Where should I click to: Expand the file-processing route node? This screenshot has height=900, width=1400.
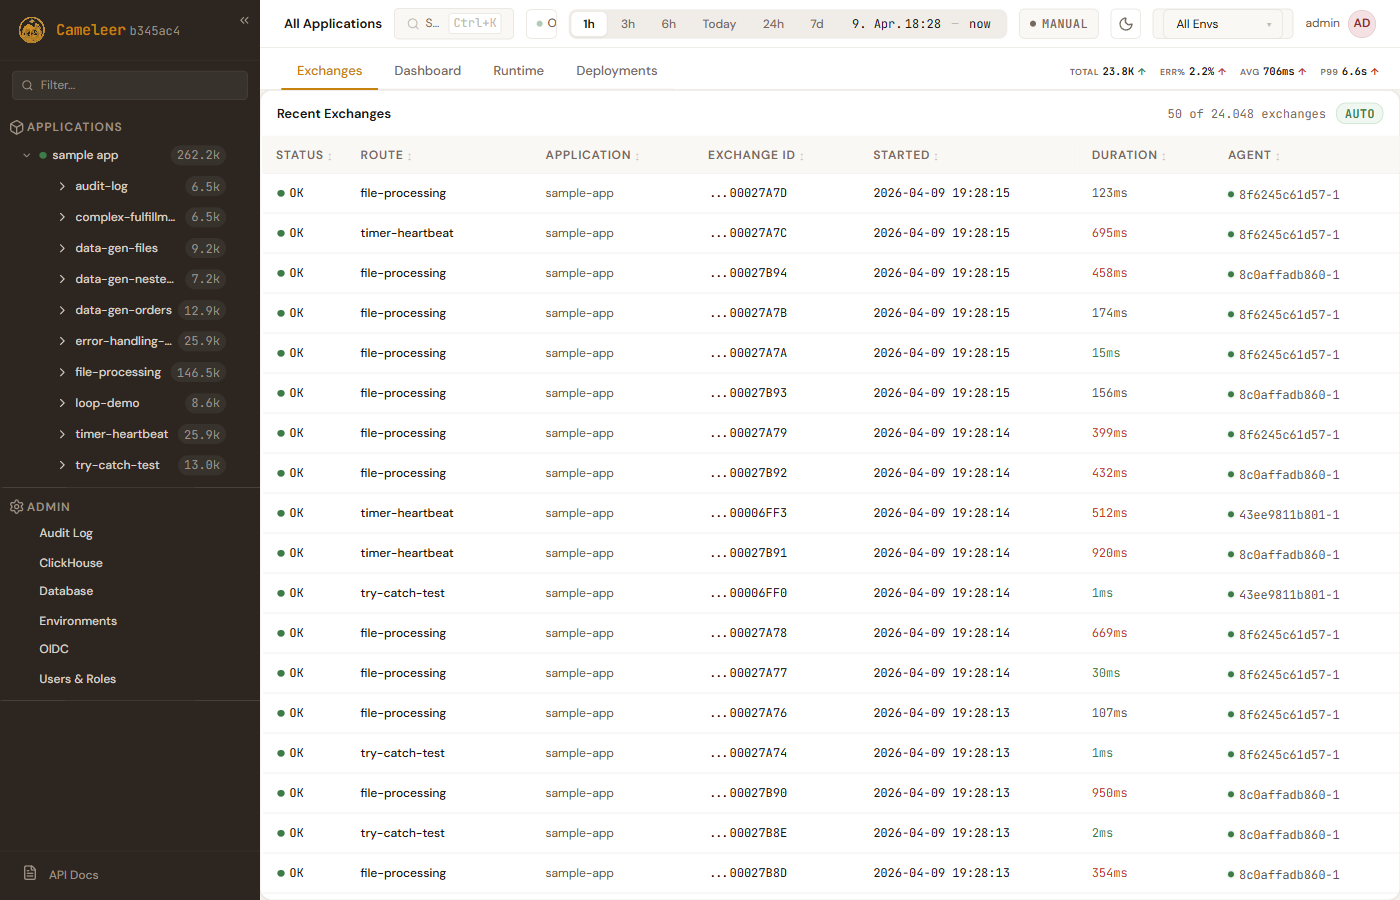(x=62, y=372)
